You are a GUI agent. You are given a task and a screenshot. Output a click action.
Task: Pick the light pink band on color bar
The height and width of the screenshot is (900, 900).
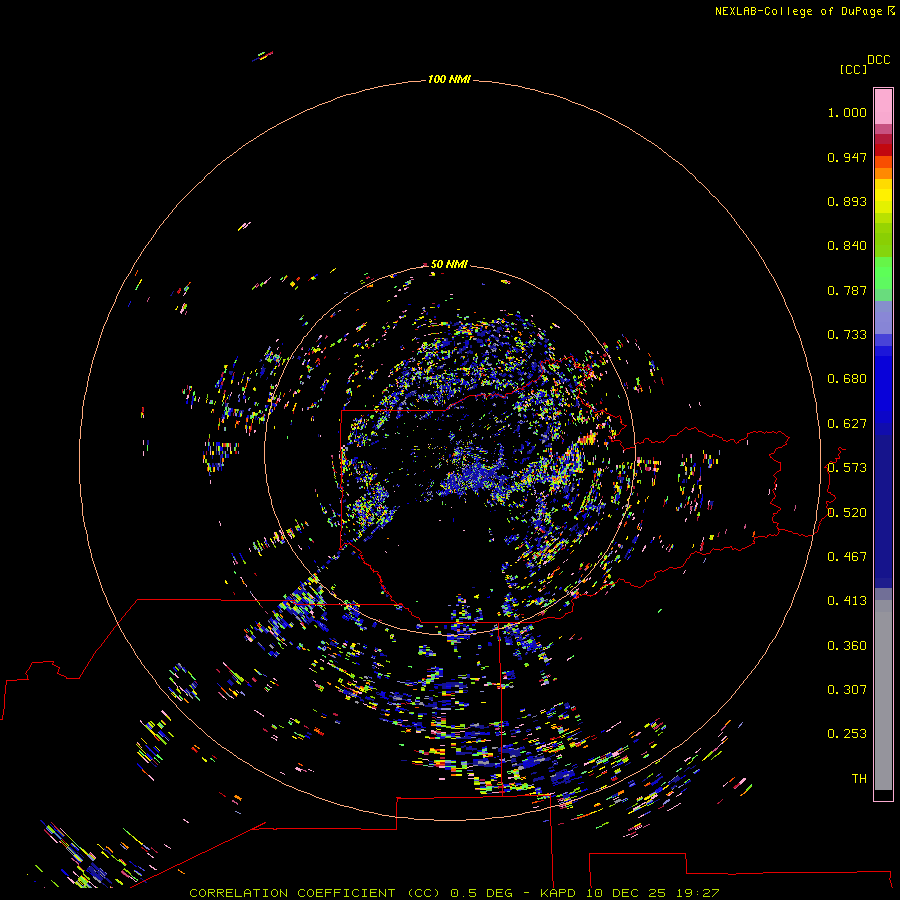coord(883,107)
